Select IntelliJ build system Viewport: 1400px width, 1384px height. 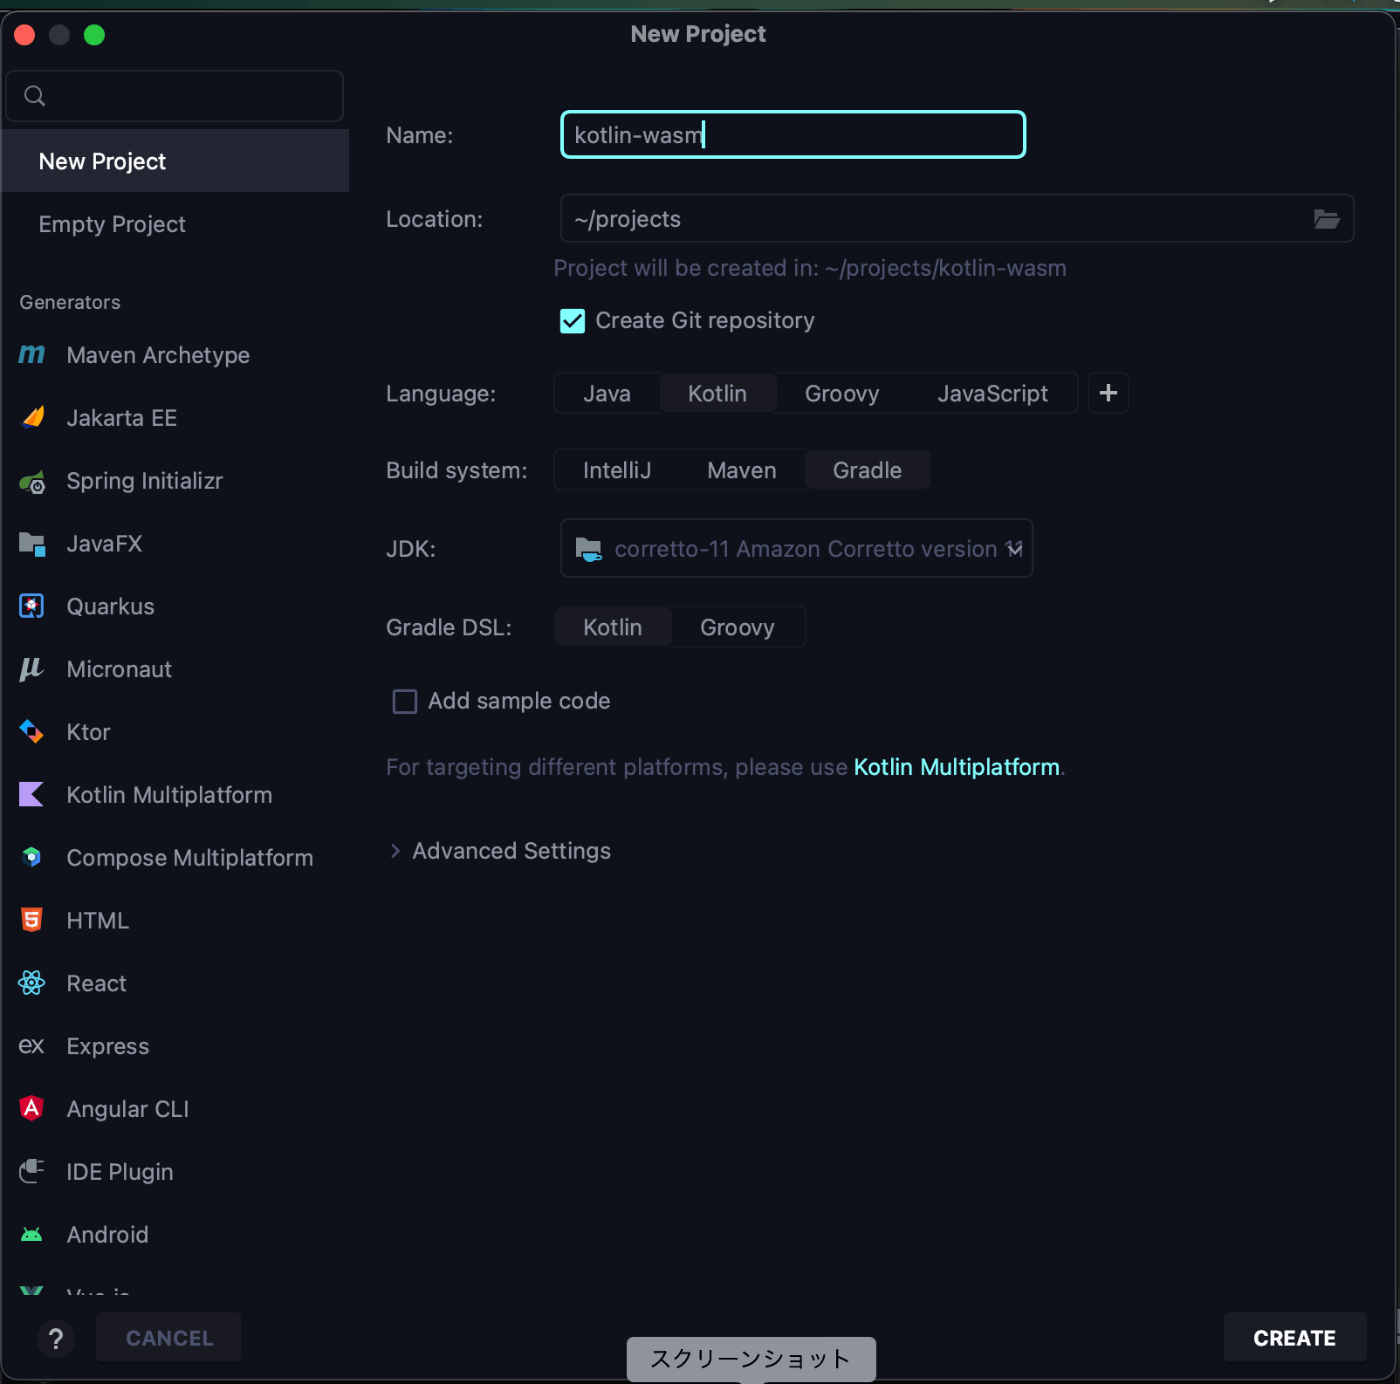click(x=617, y=471)
